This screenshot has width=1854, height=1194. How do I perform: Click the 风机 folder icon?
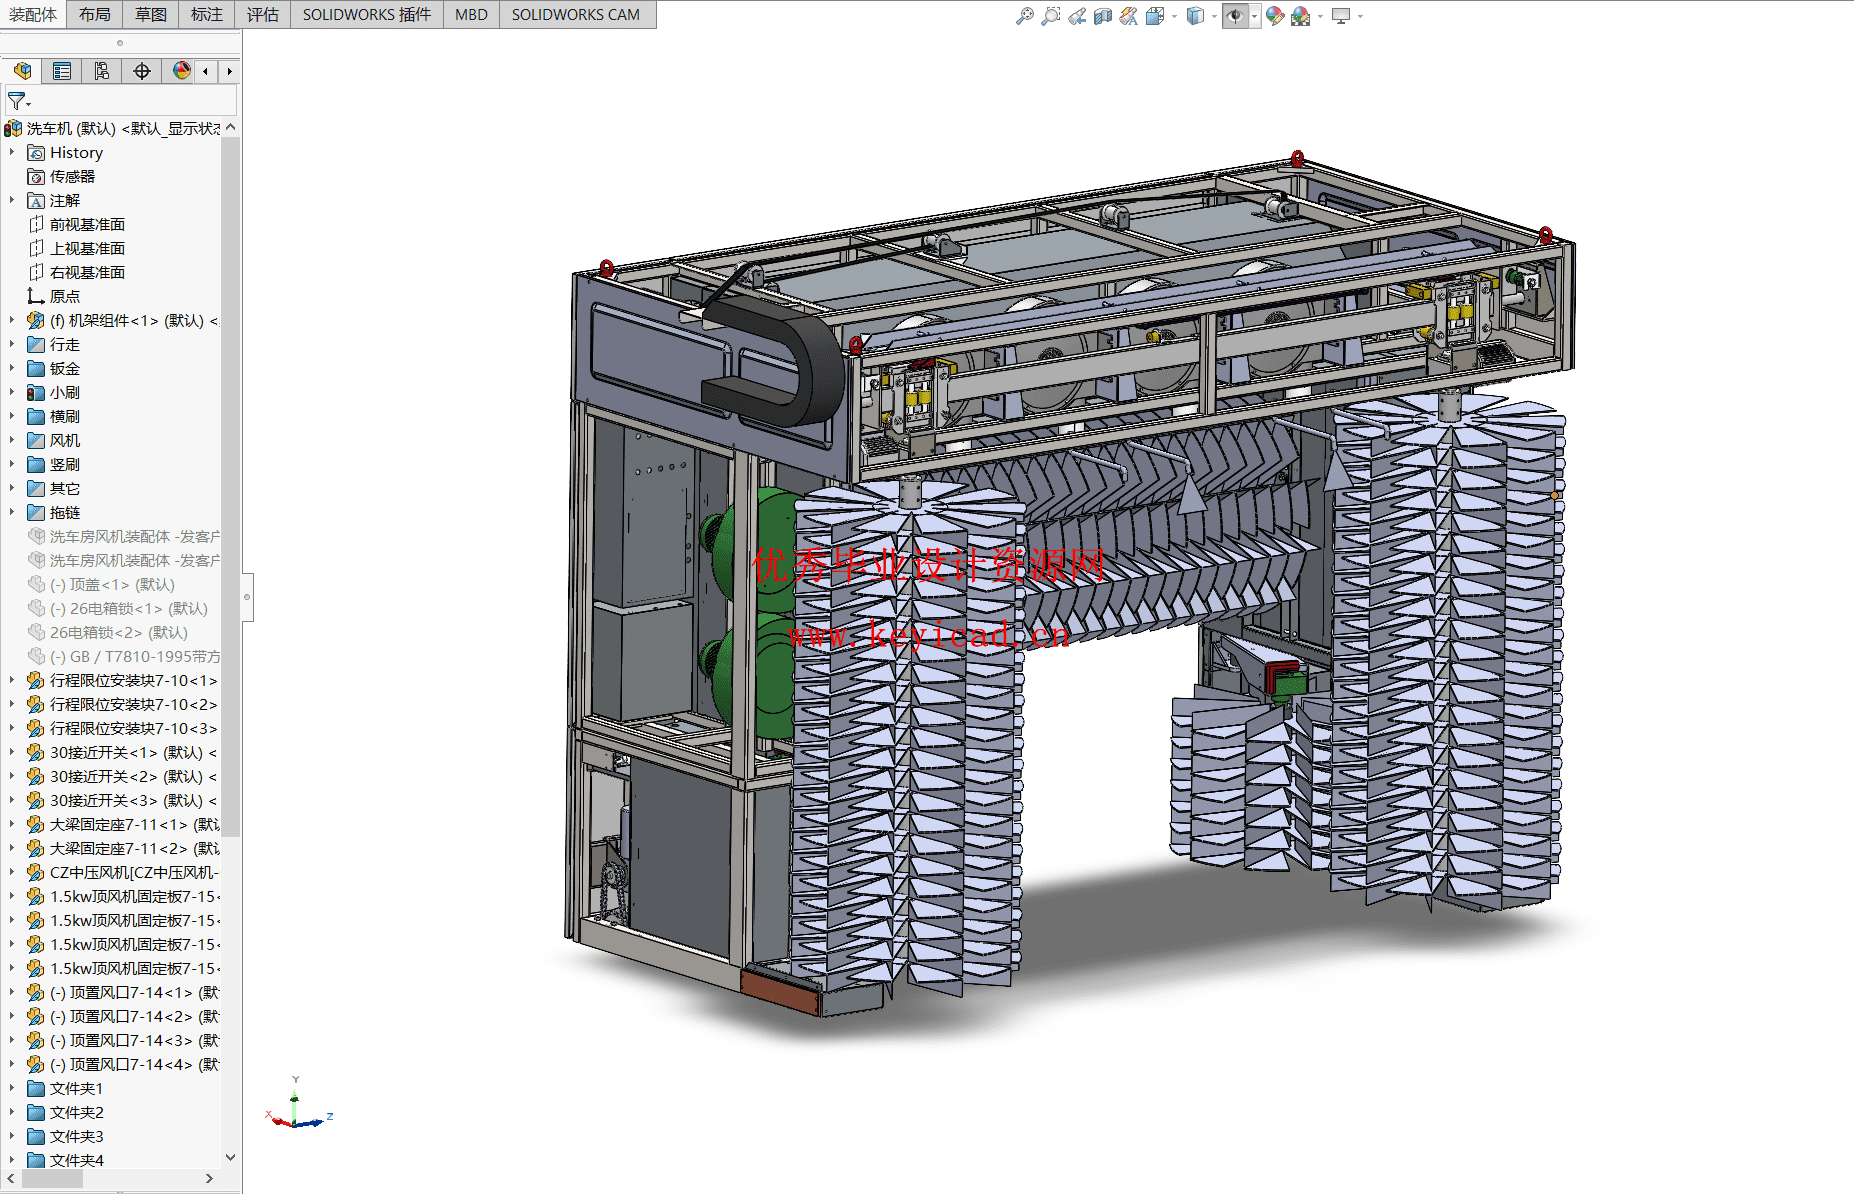pos(36,441)
